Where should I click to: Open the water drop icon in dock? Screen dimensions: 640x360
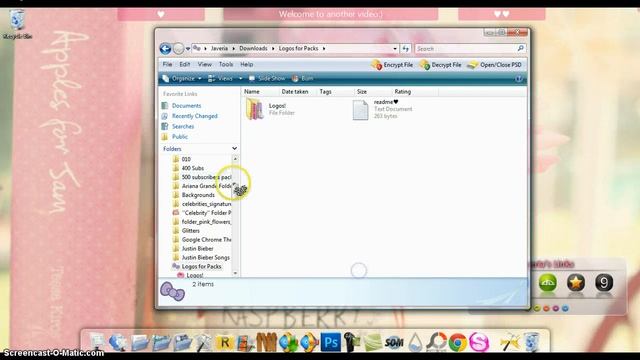415,342
